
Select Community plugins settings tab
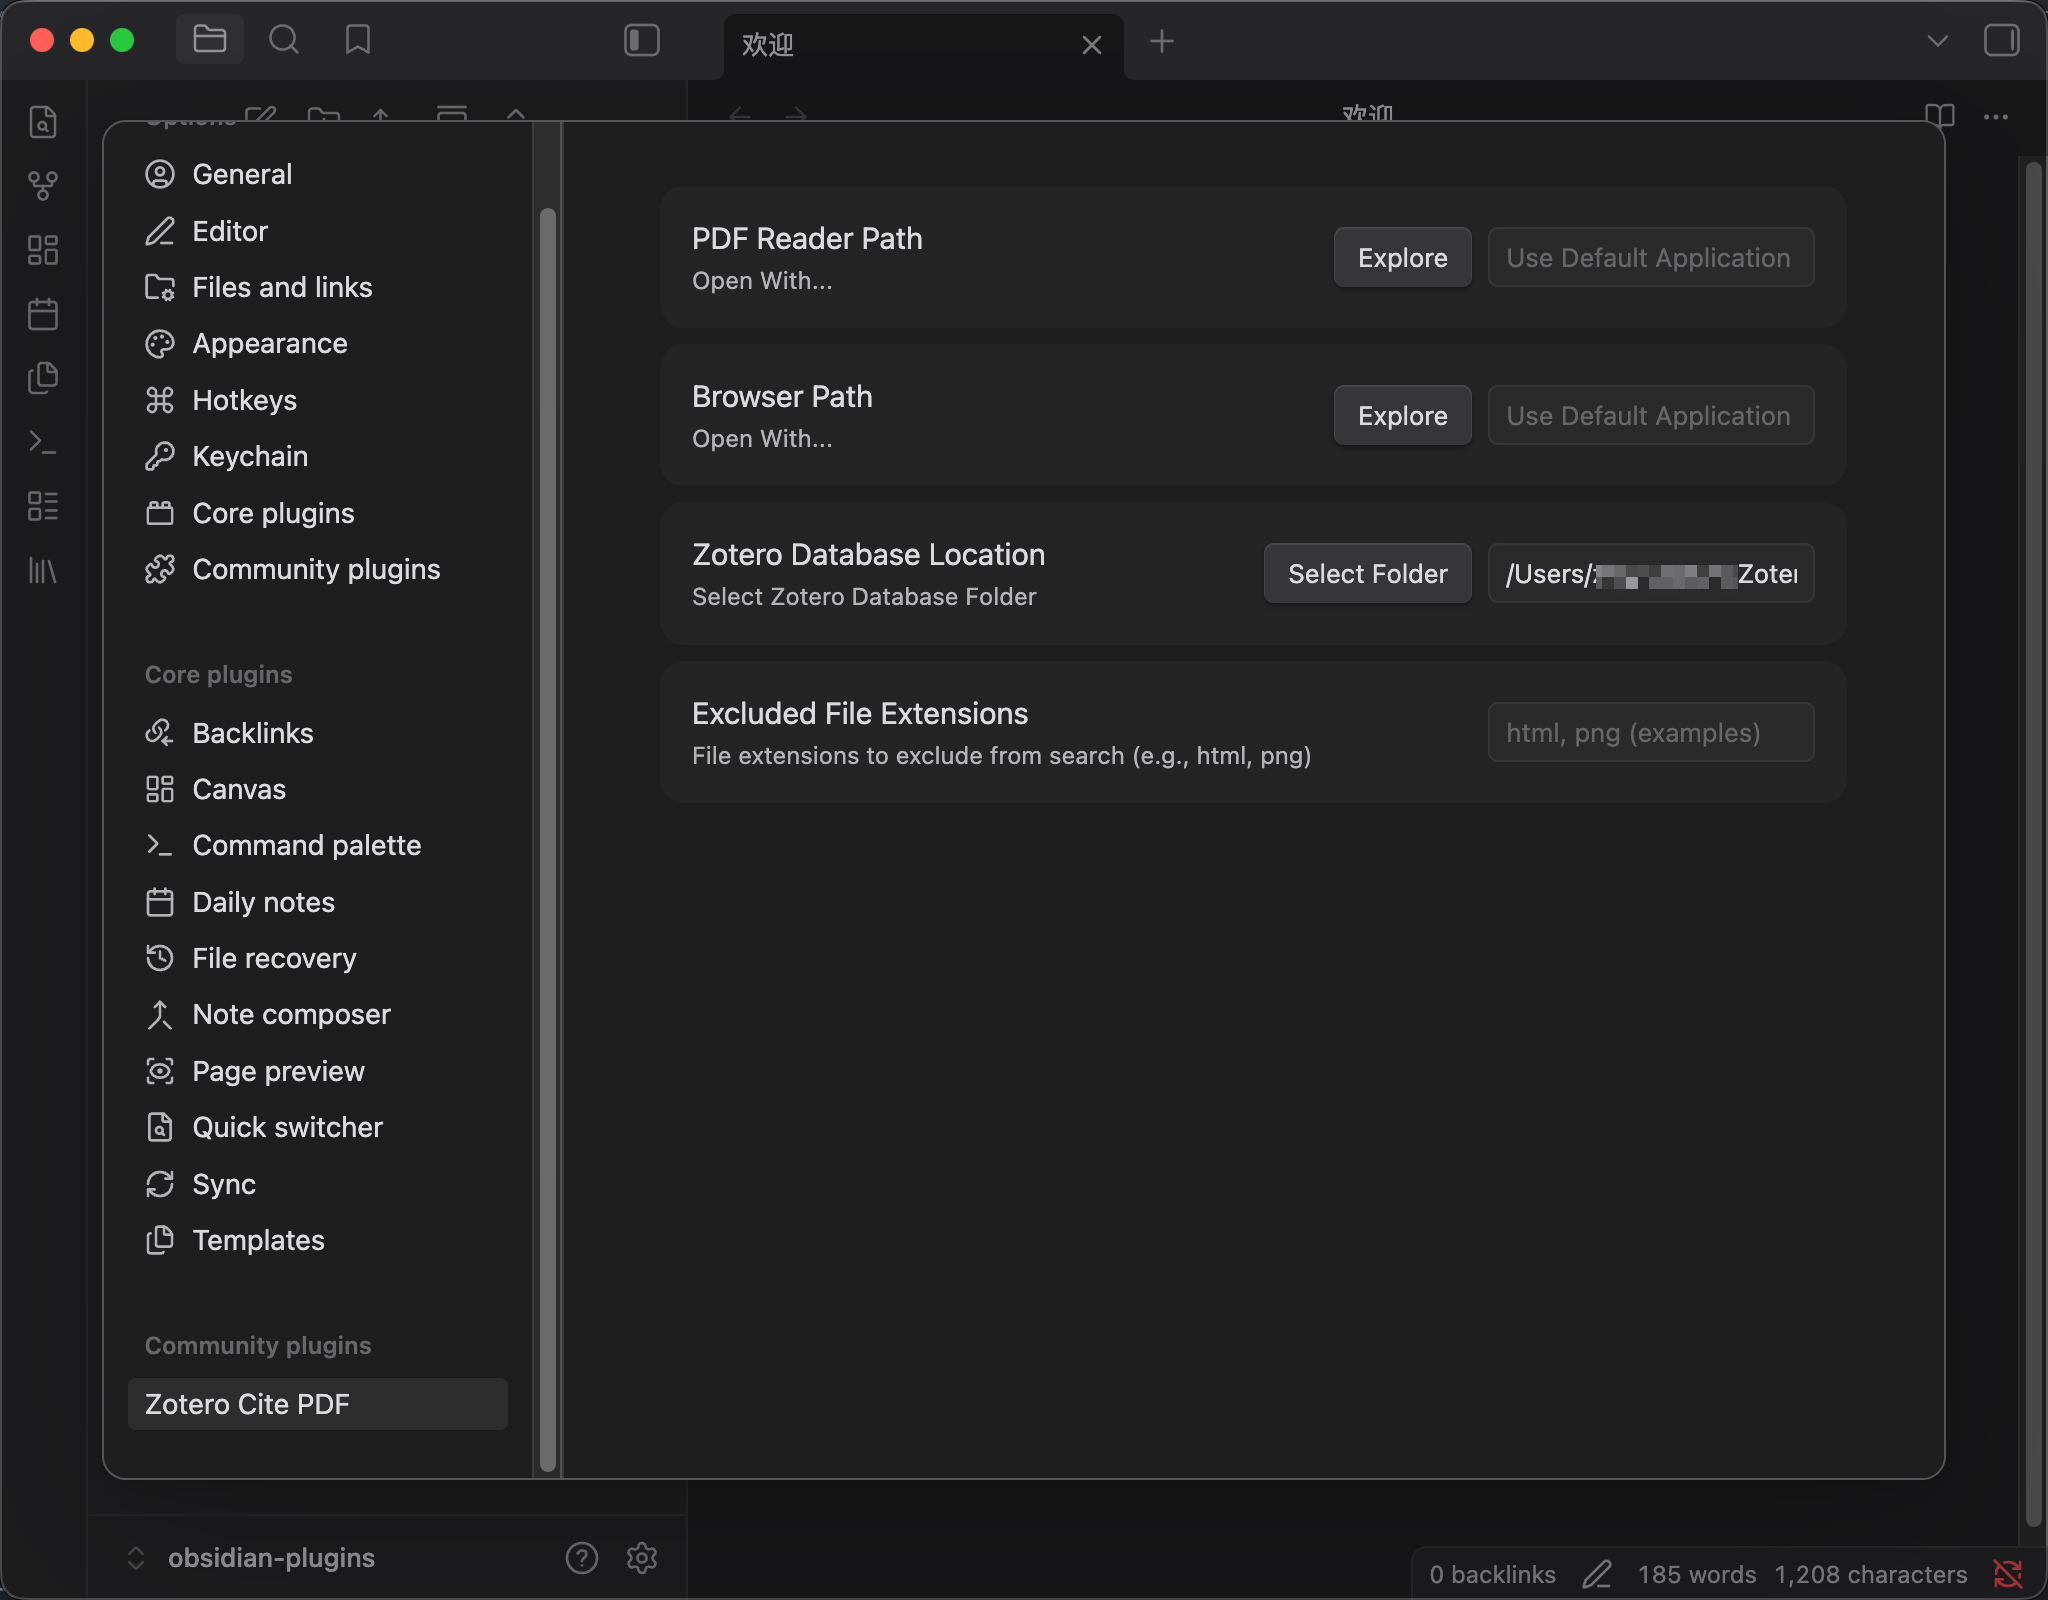315,569
